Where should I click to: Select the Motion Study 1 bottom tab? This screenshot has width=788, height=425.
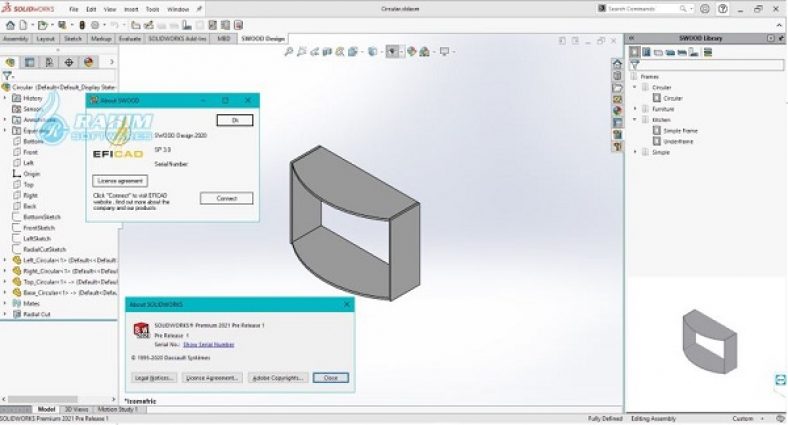click(x=118, y=409)
